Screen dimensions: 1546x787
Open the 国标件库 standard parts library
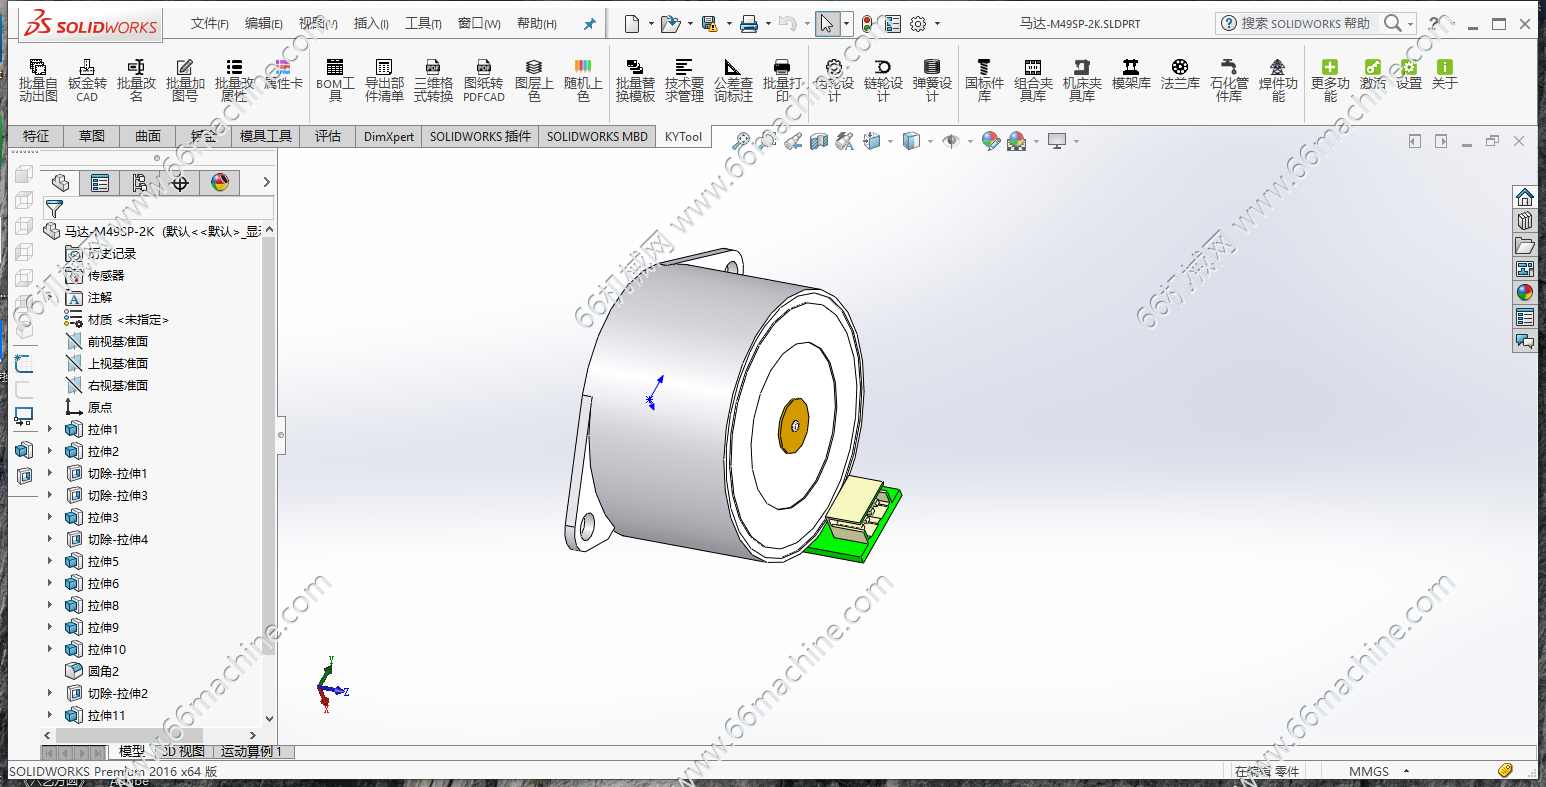pyautogui.click(x=984, y=80)
